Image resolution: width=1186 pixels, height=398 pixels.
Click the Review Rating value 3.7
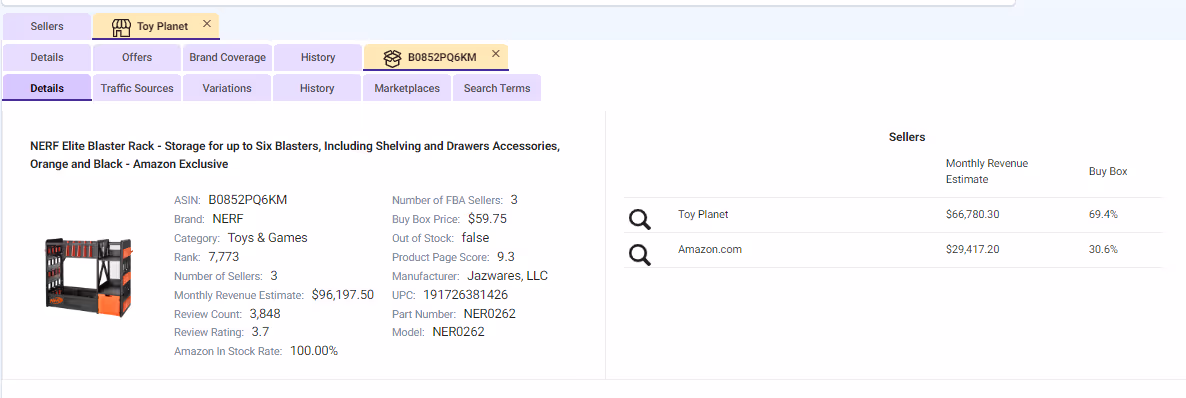tap(260, 332)
